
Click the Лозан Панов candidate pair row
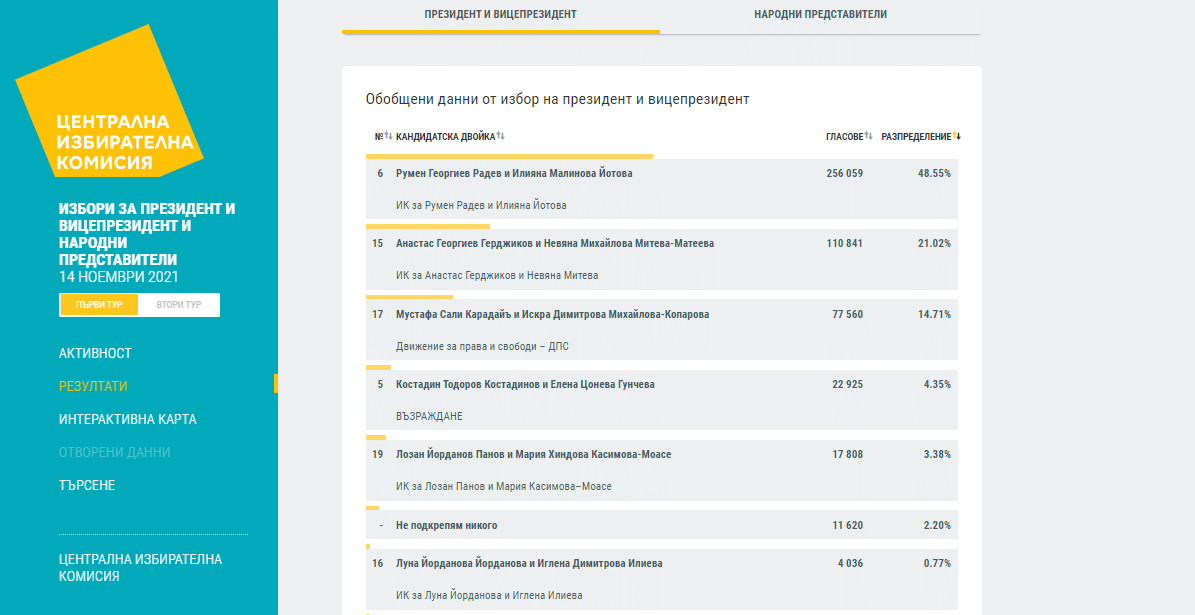tap(660, 469)
